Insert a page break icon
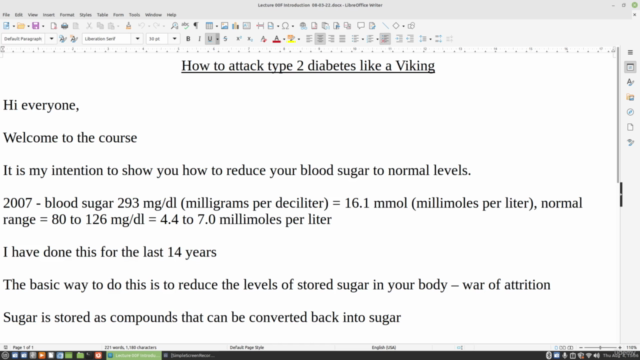This screenshot has height=360, width=640. 260,26
